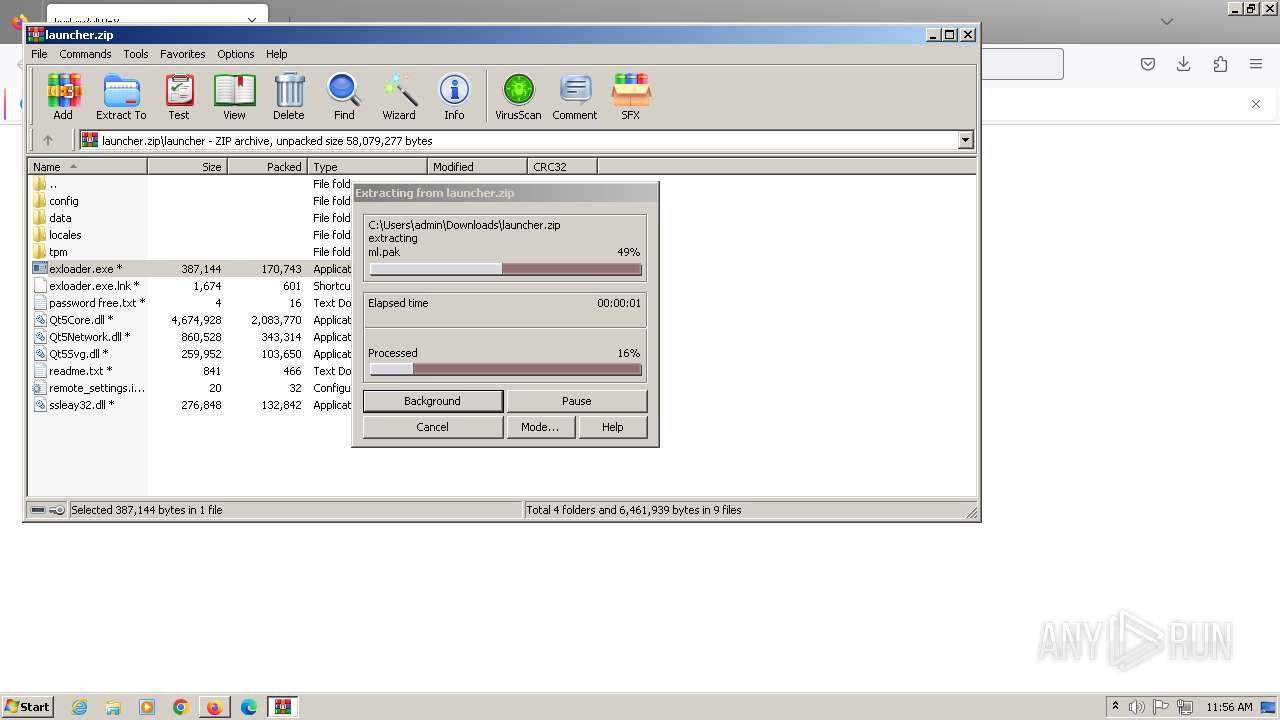
Task: Open Edge from taskbar
Action: coord(249,707)
